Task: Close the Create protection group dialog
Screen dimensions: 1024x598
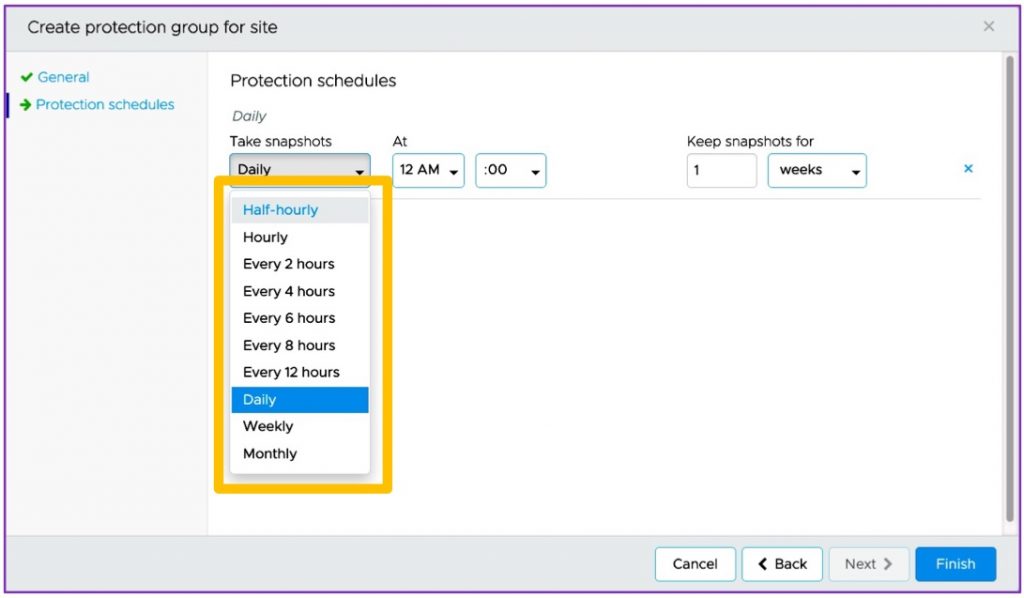Action: click(989, 27)
